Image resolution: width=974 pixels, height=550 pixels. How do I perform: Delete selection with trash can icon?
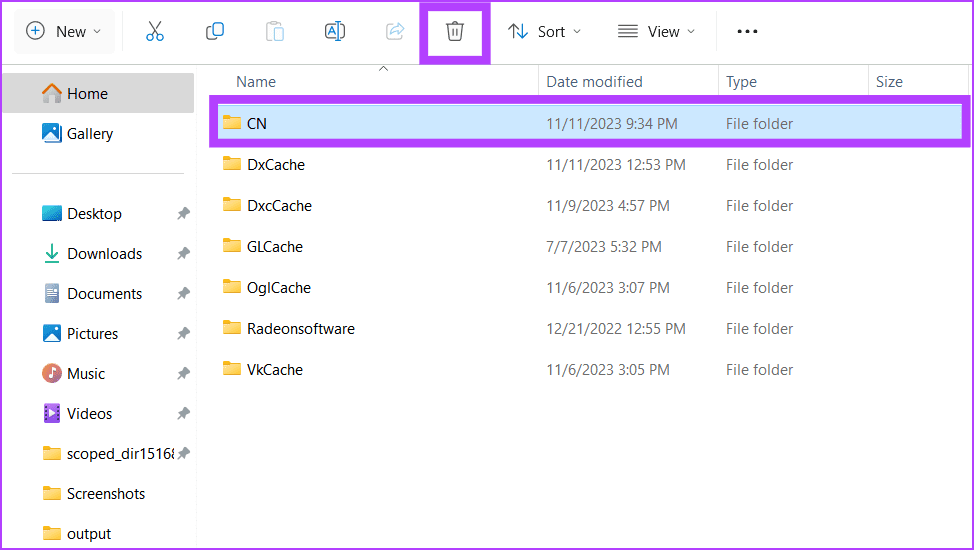point(455,31)
